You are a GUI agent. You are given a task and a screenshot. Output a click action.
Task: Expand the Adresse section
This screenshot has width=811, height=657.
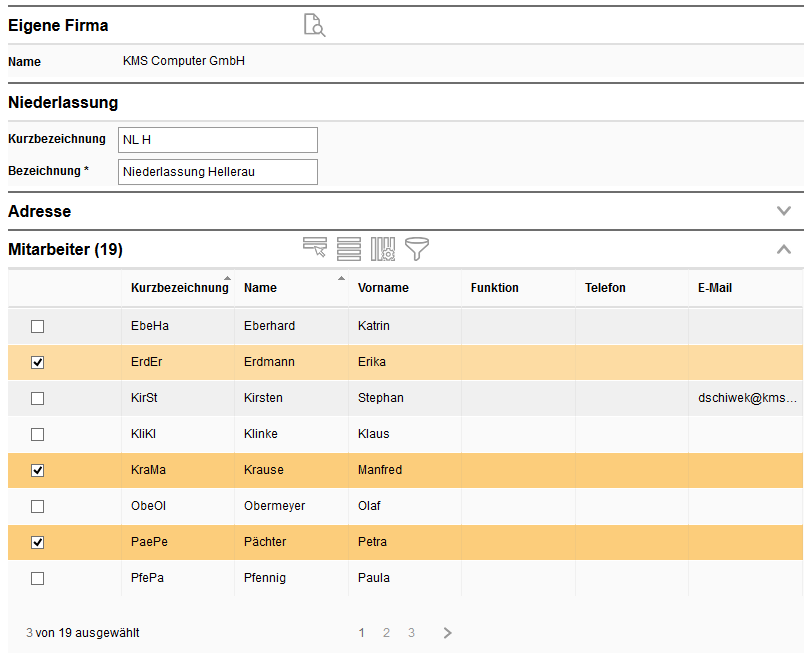[x=784, y=211]
